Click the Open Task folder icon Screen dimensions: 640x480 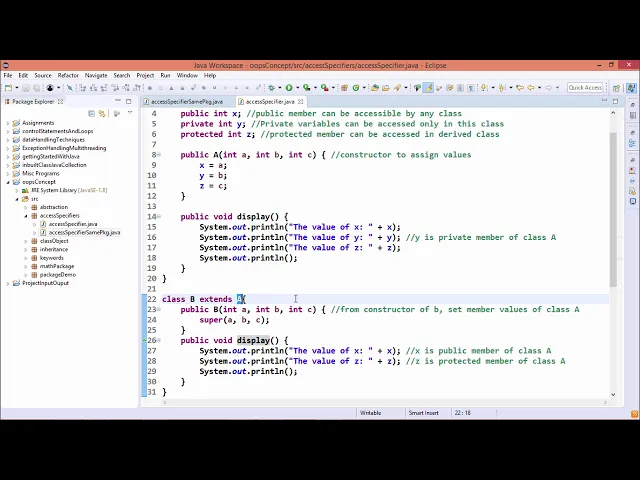coord(386,88)
